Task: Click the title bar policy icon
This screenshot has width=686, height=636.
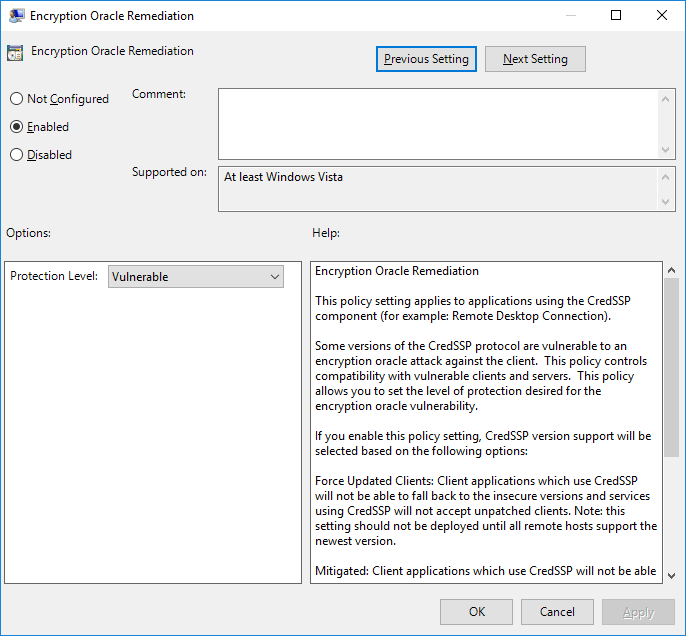Action: tap(17, 16)
